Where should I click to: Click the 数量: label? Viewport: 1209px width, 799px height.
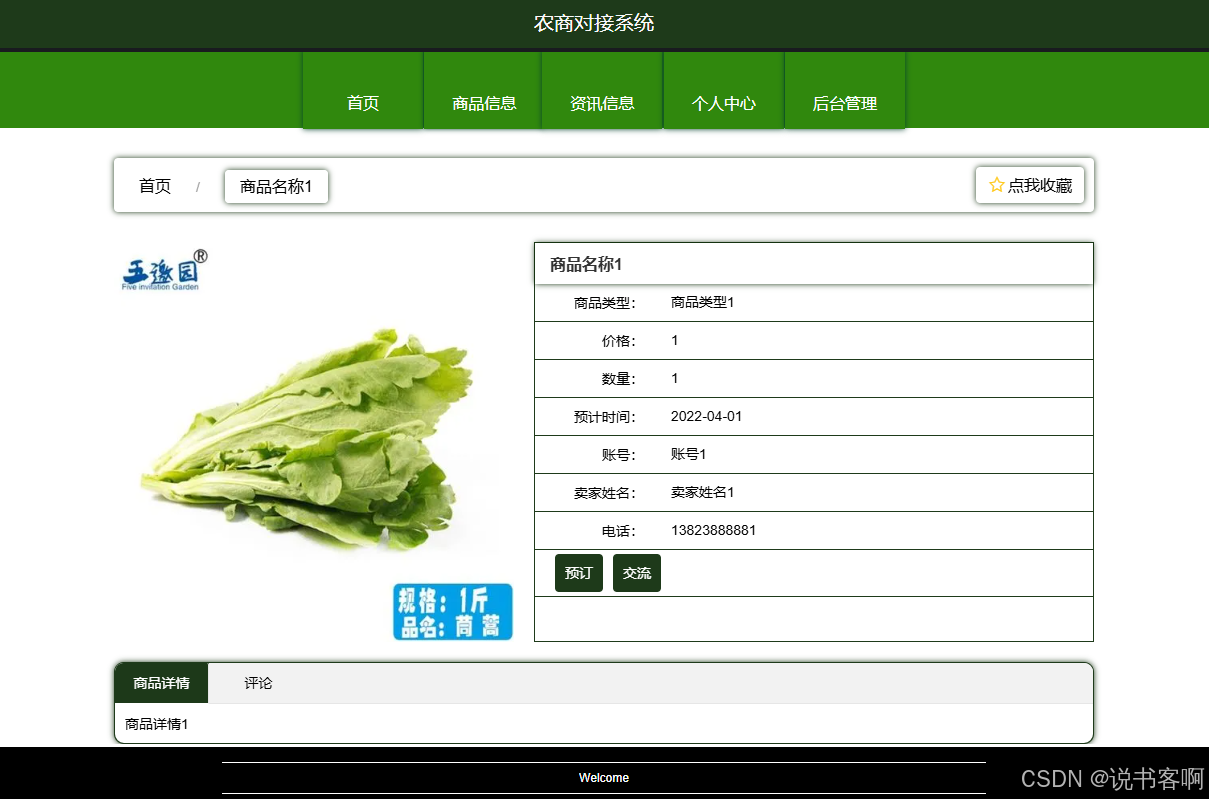tap(619, 379)
